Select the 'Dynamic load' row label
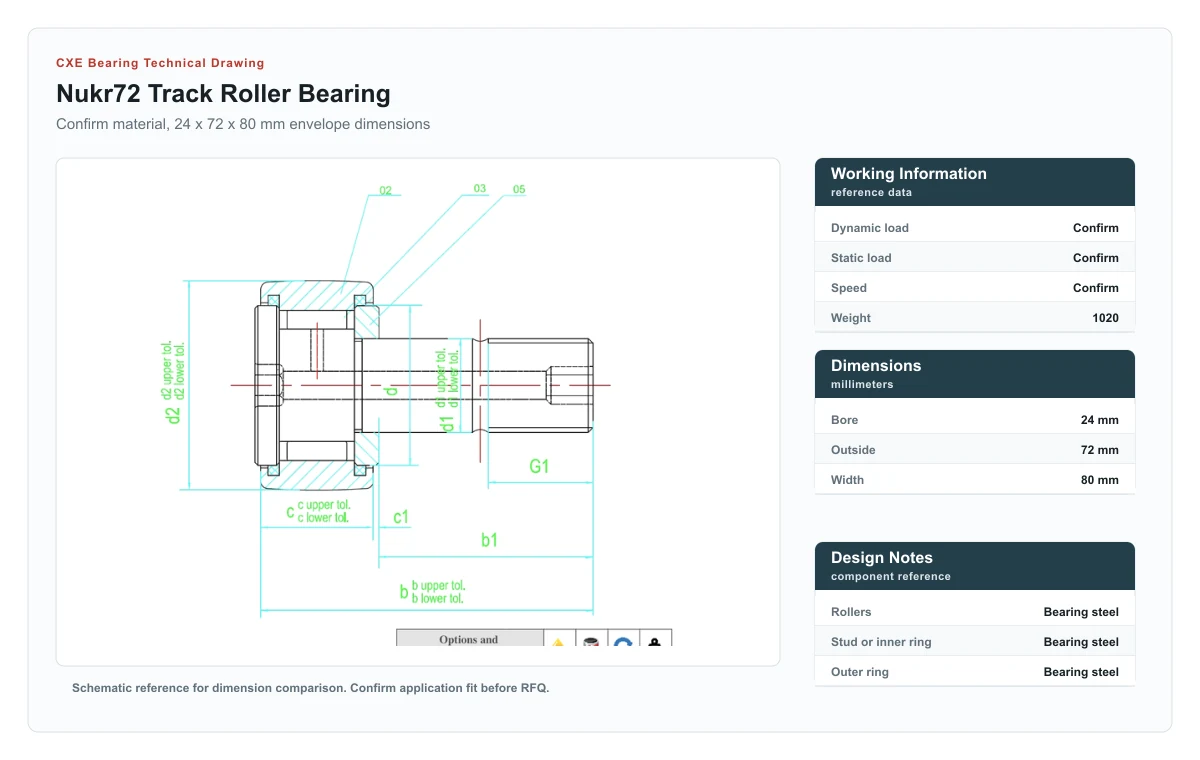Screen dimensions: 1200x760 pyautogui.click(x=870, y=228)
